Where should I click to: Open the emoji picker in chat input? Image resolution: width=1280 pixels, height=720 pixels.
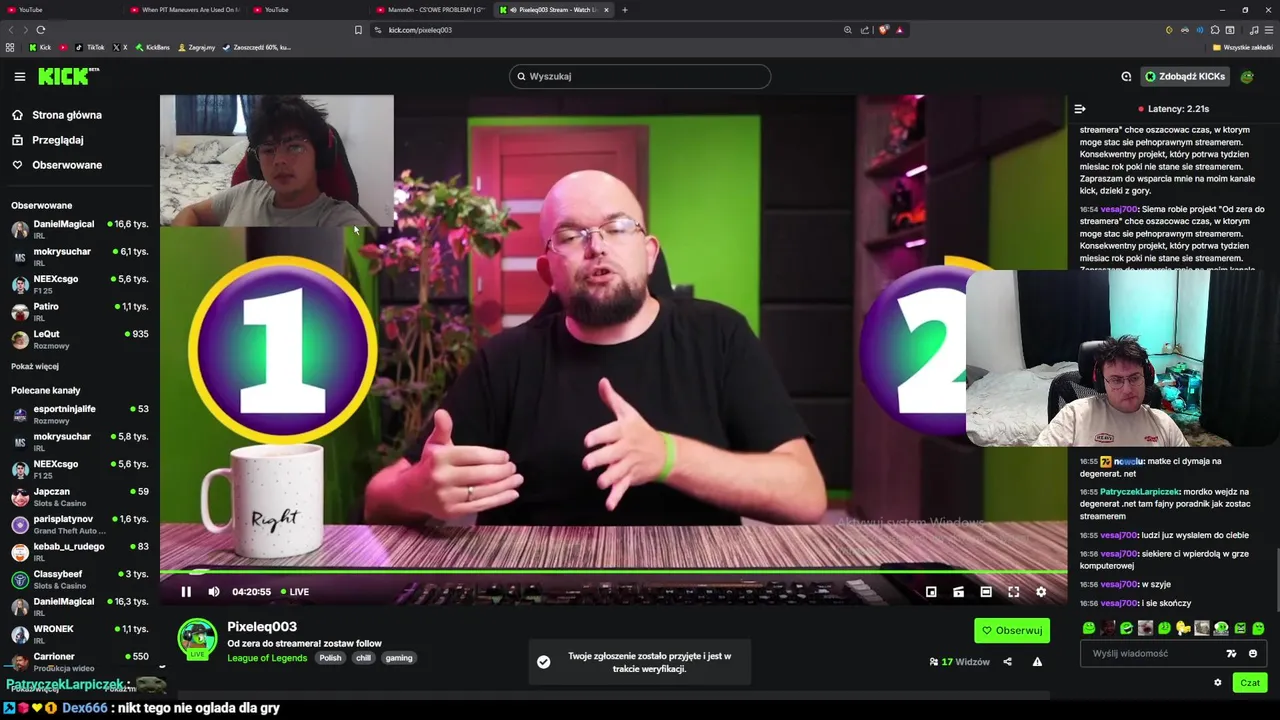pos(1253,654)
